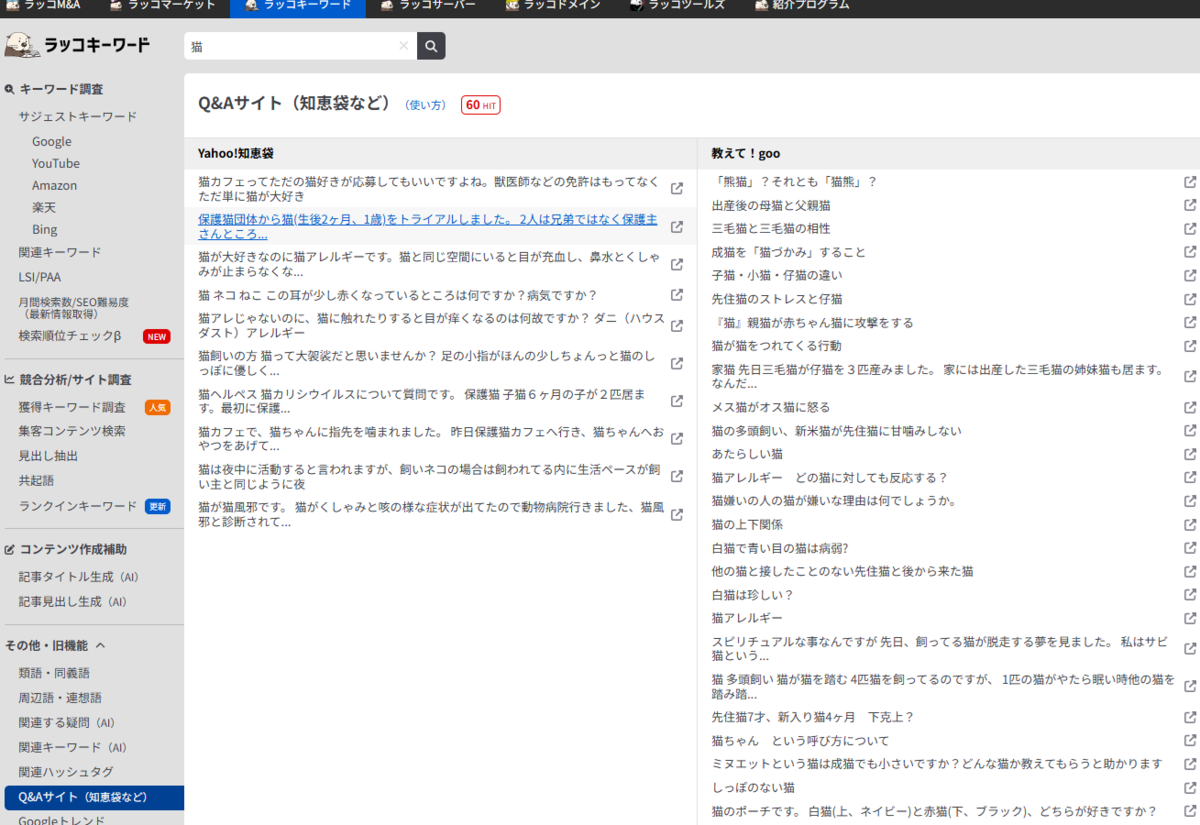Open 紹介プログラム tab
1200x825 pixels.
click(800, 6)
